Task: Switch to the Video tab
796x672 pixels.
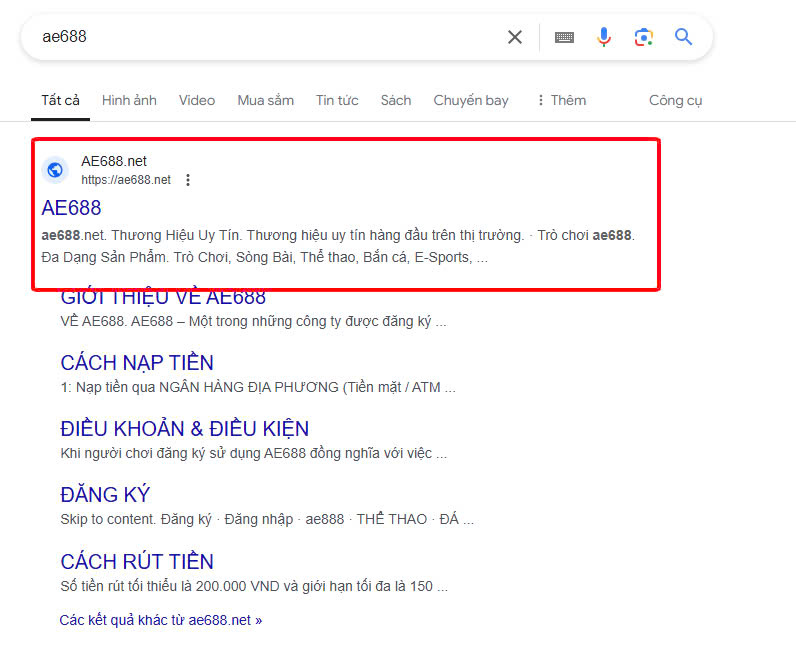Action: (197, 100)
